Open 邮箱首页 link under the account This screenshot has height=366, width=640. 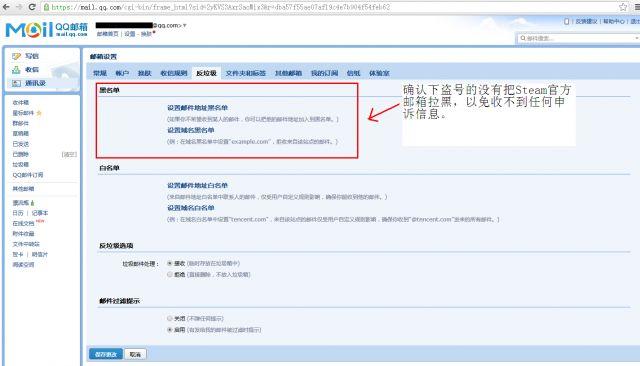107,34
